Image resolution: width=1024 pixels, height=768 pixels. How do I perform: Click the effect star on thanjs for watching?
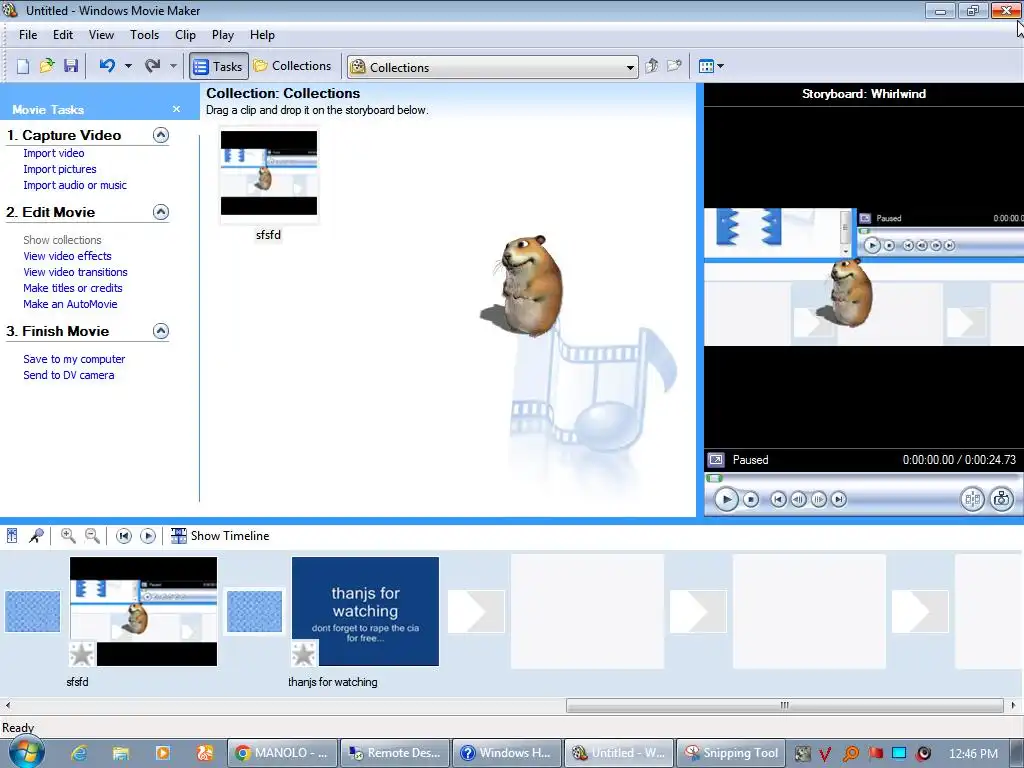point(304,654)
